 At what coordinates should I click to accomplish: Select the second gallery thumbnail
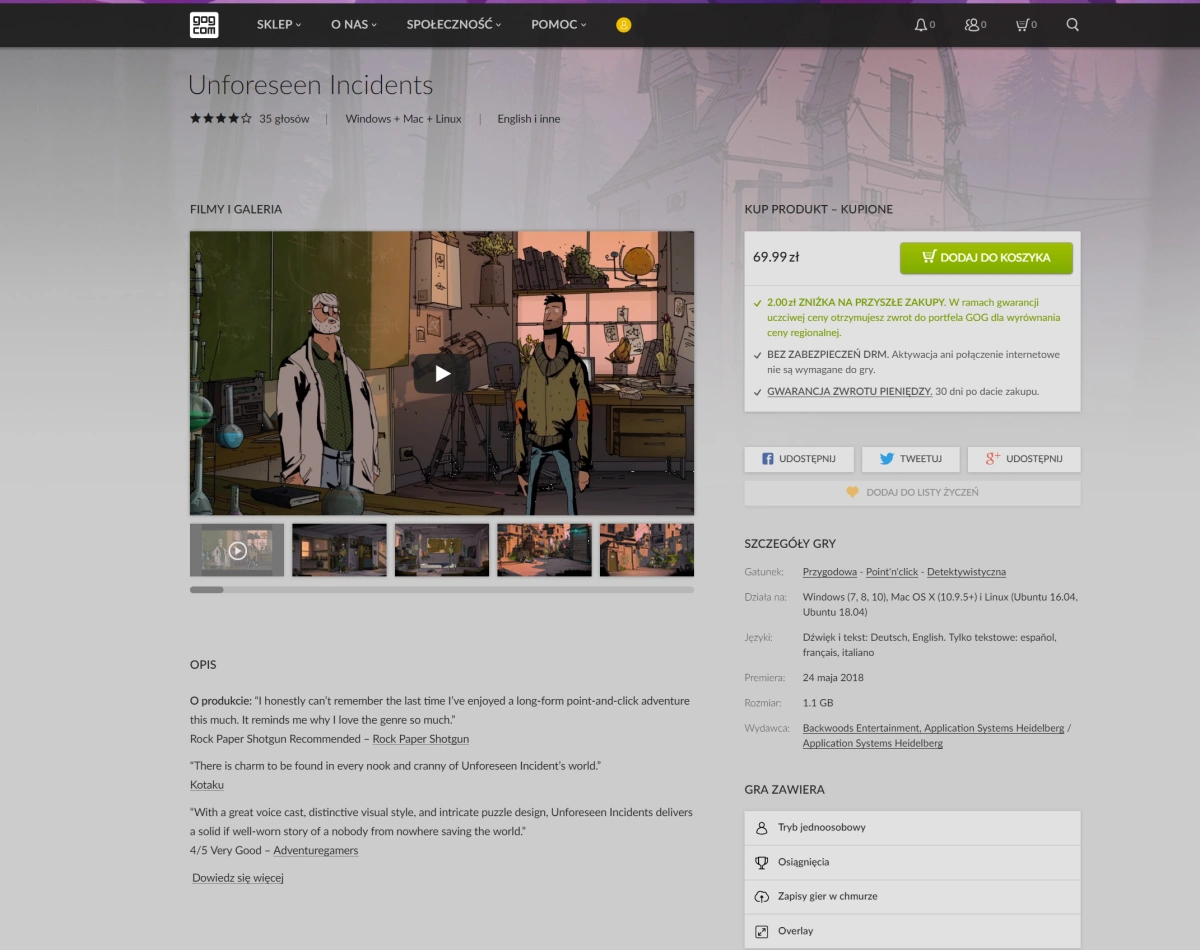pyautogui.click(x=339, y=550)
